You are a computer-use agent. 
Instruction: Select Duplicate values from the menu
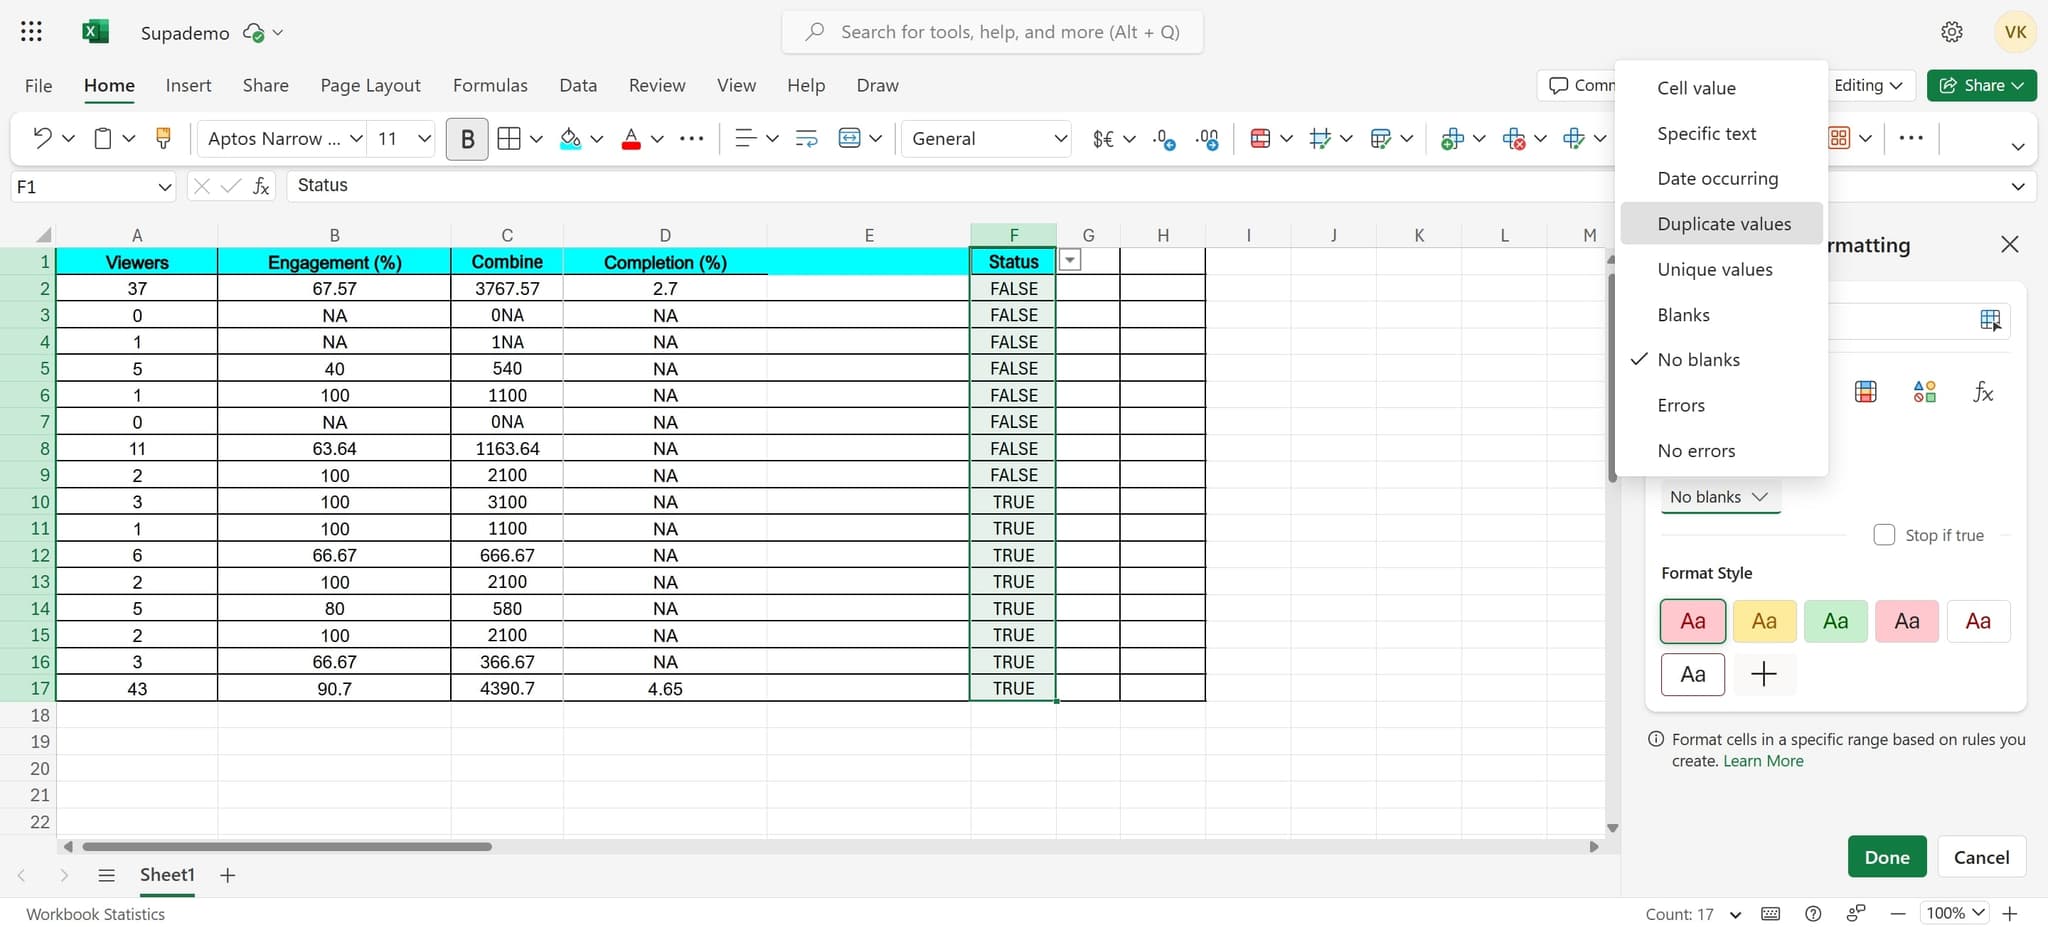coord(1724,223)
